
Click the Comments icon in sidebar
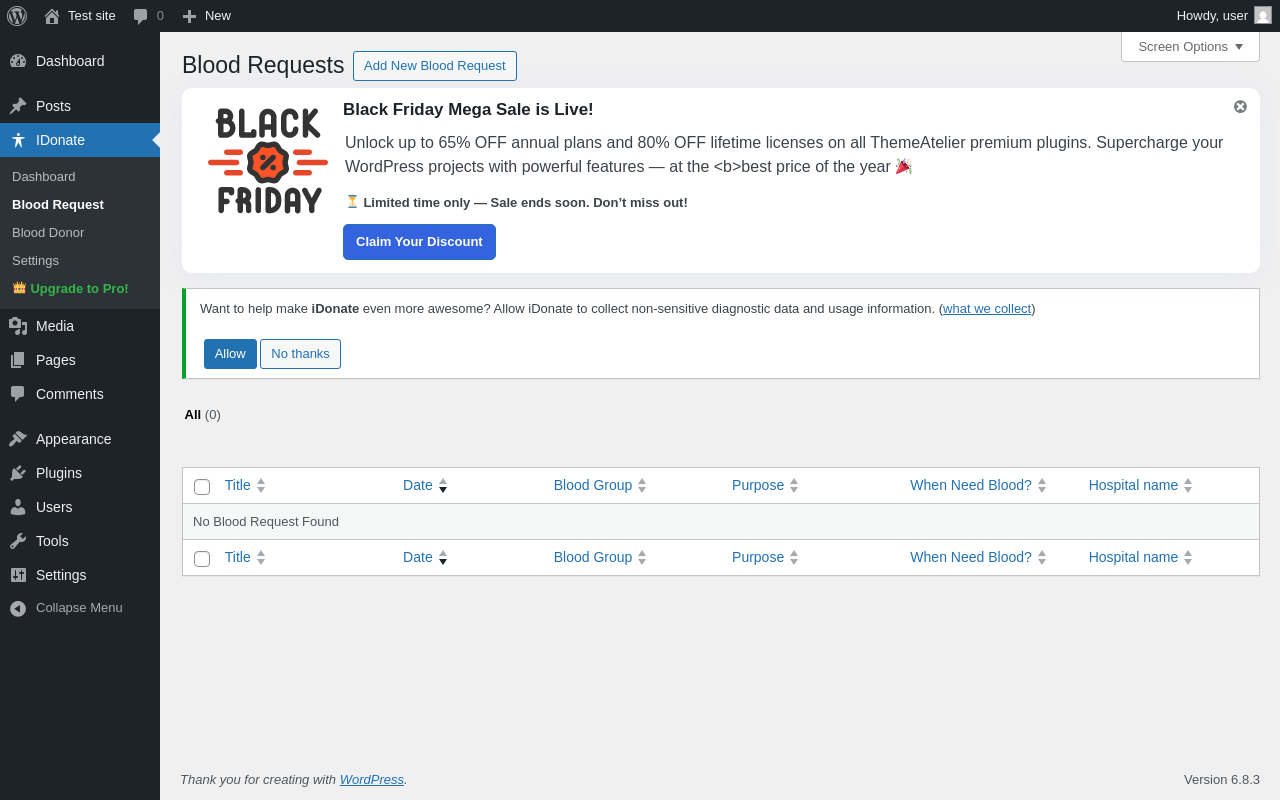pos(18,394)
